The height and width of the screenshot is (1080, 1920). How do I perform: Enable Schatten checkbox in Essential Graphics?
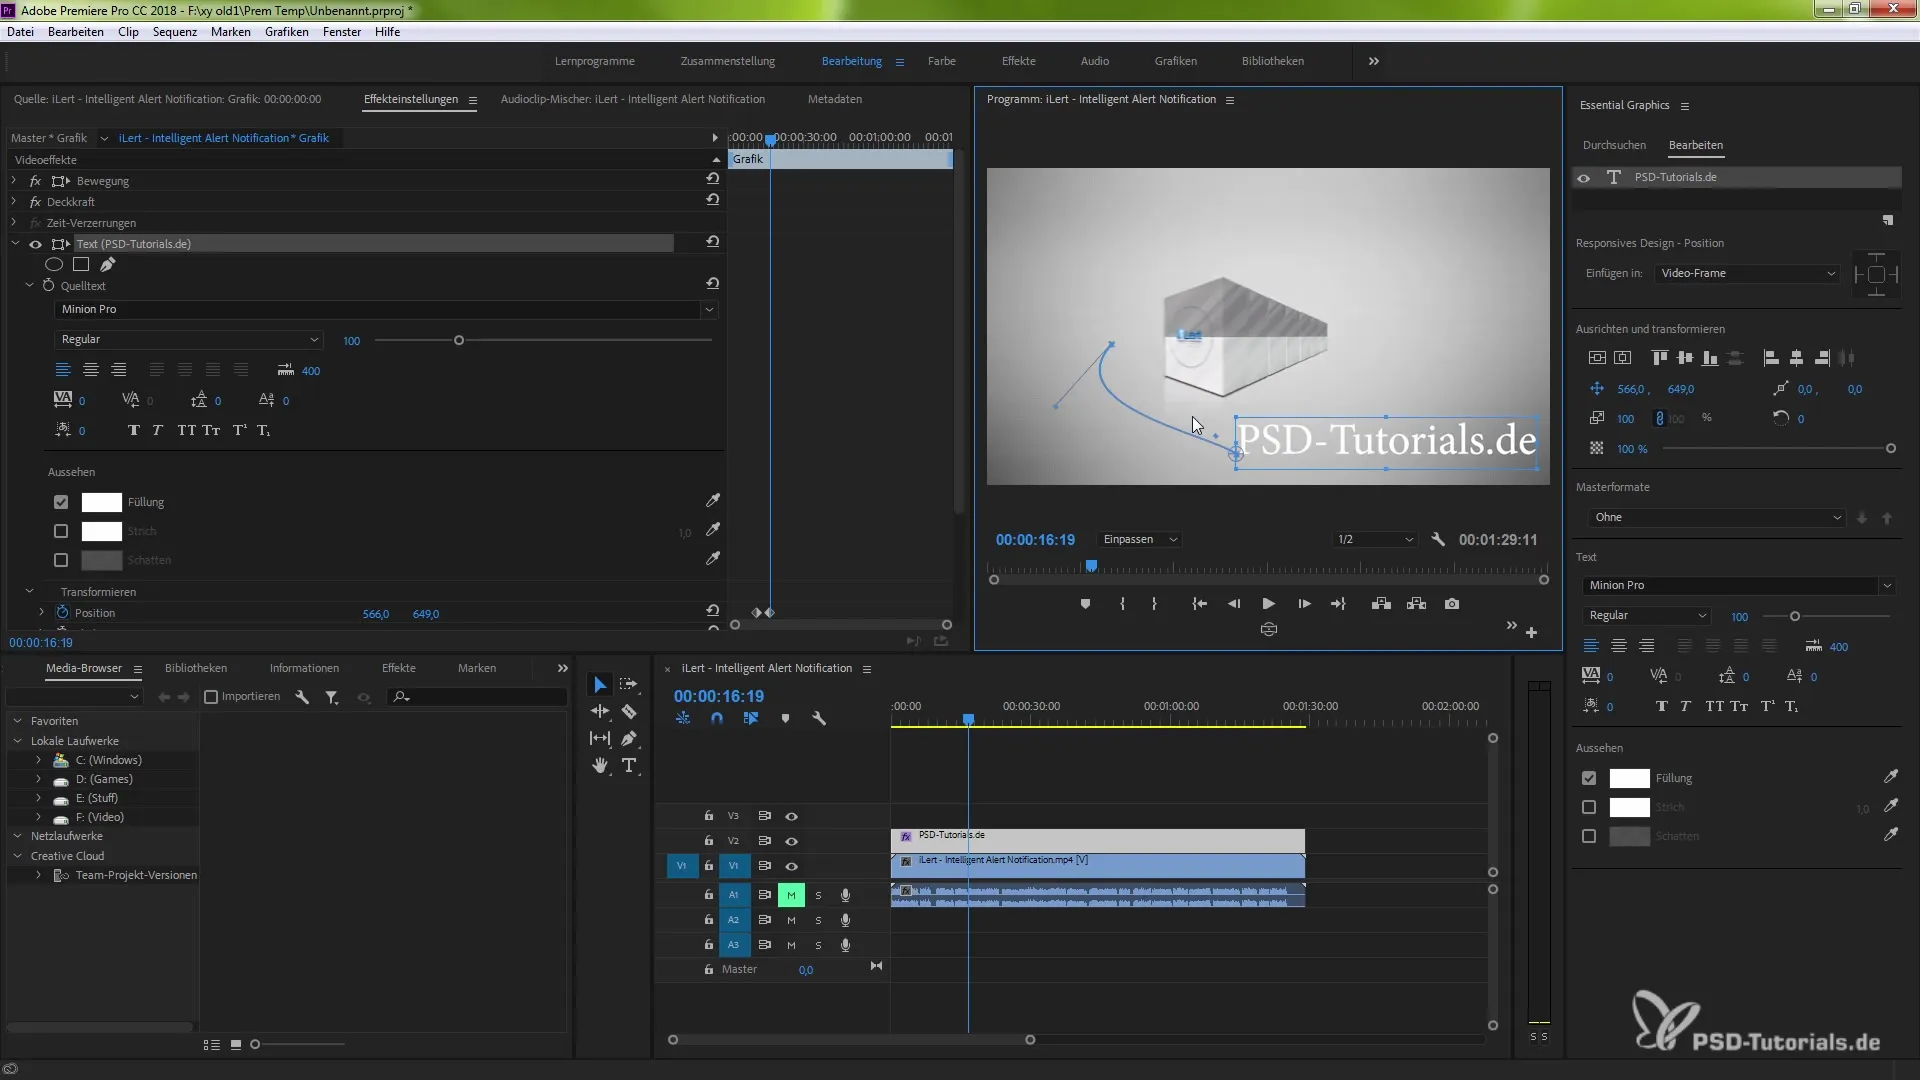1589,836
